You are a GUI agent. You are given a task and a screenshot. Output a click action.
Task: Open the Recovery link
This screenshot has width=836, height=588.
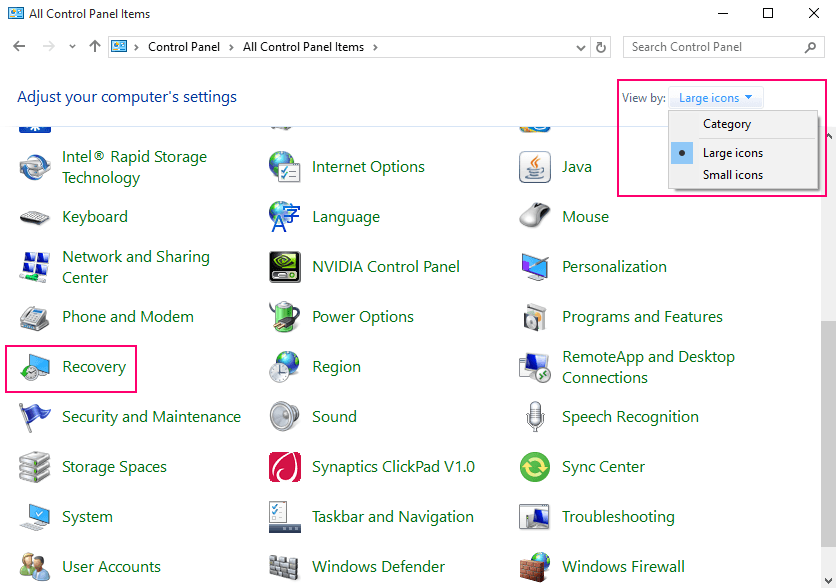click(94, 367)
